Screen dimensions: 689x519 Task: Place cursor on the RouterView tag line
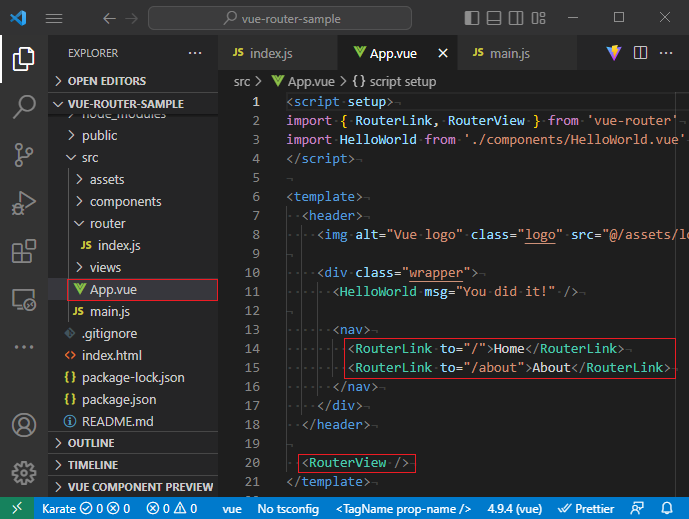(355, 463)
